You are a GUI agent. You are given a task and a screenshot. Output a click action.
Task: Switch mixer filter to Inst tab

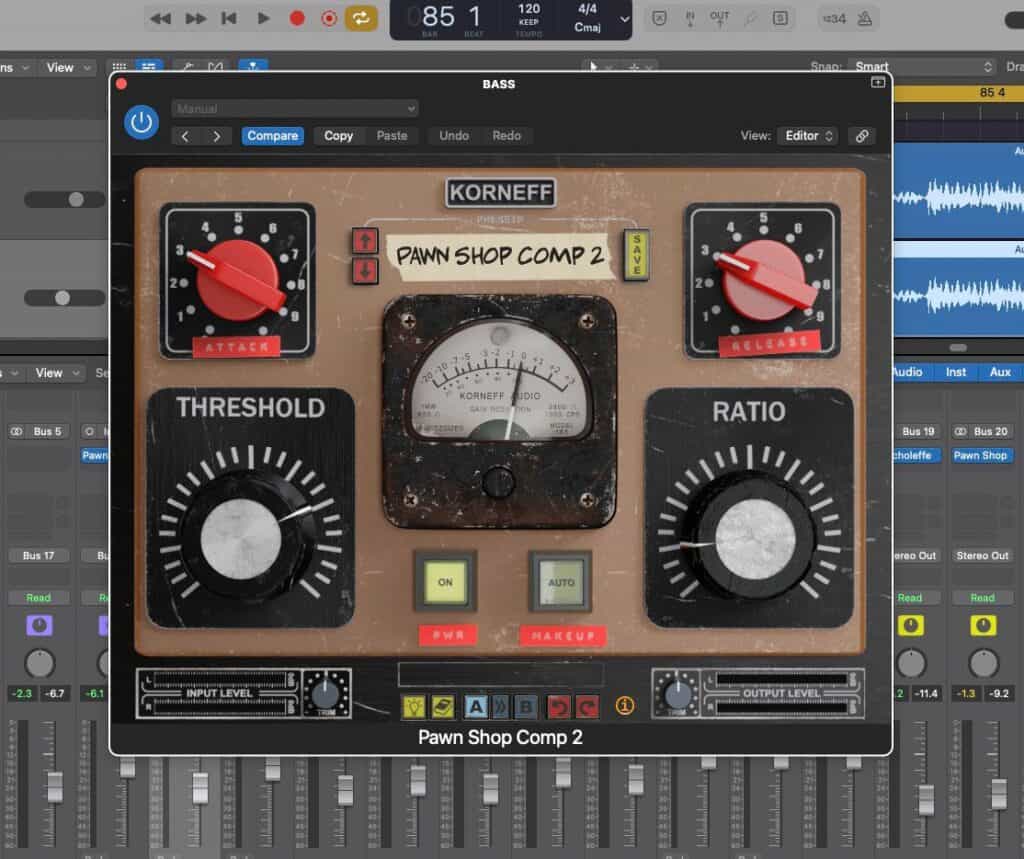(955, 372)
